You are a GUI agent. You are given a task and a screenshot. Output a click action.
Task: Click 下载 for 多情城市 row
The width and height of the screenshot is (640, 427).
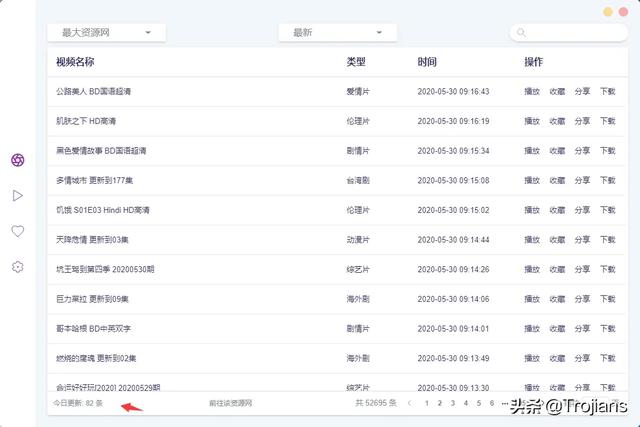(x=608, y=181)
